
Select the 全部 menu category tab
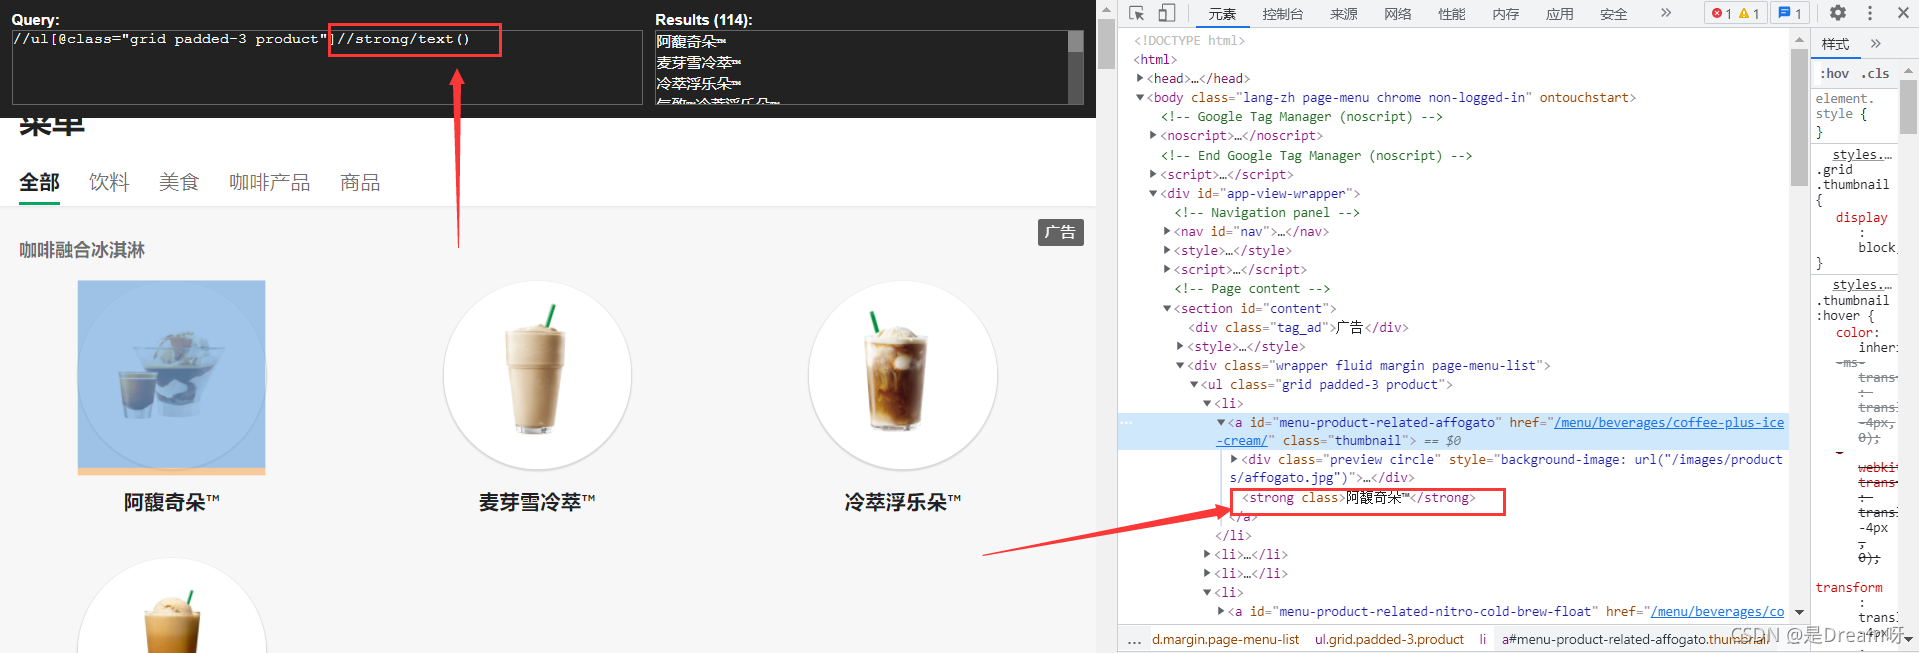click(x=40, y=183)
